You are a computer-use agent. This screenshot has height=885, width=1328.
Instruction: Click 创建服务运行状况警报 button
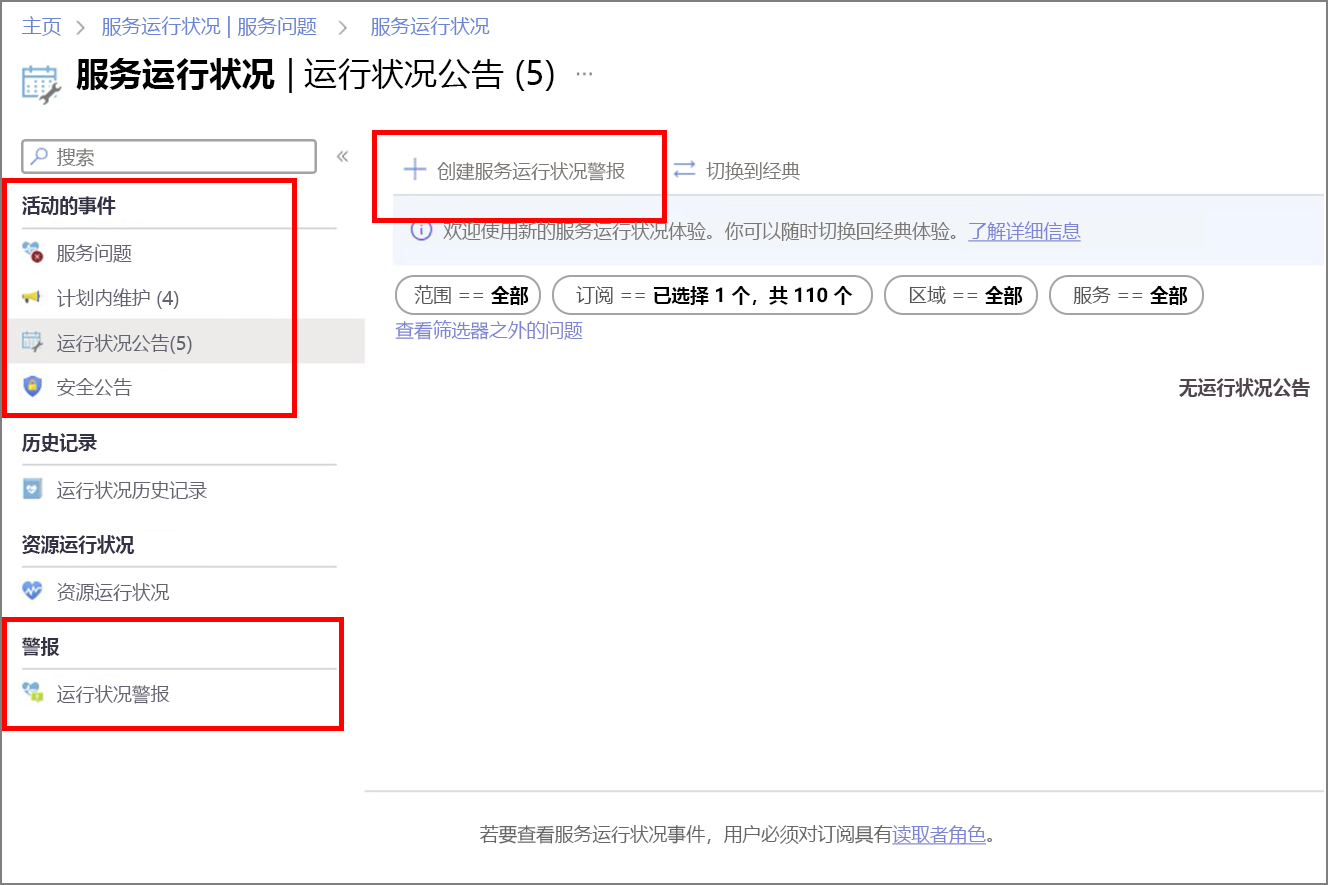(x=514, y=170)
